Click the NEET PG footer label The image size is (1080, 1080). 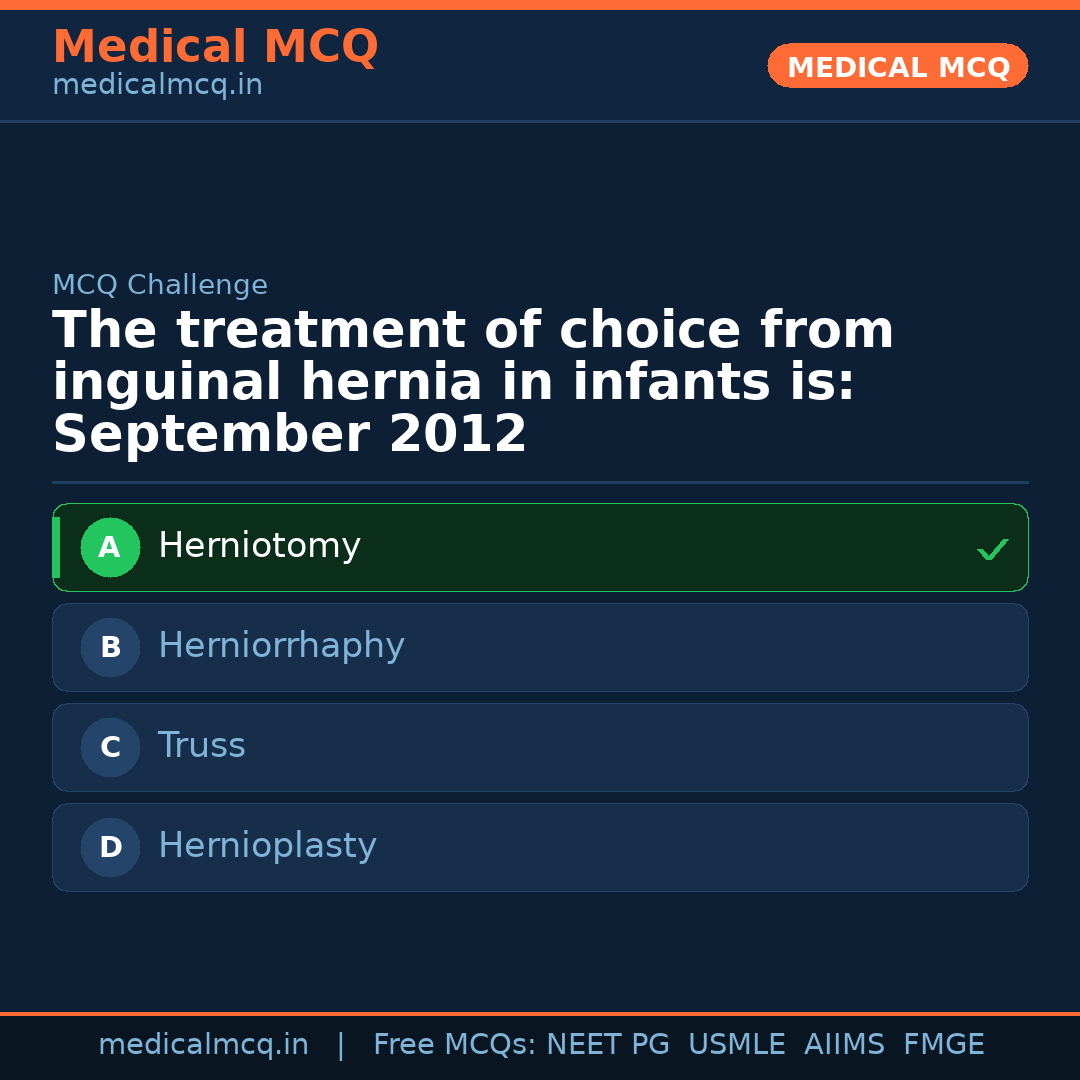coord(608,1045)
